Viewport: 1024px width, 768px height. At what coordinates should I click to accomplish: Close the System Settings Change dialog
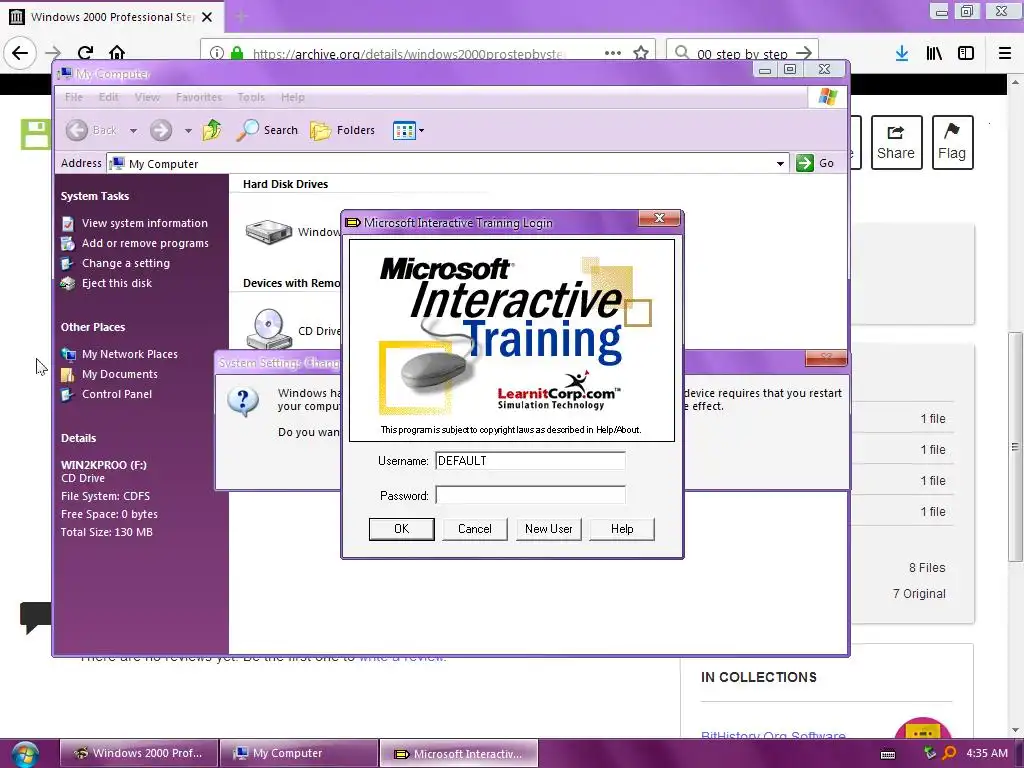point(826,357)
